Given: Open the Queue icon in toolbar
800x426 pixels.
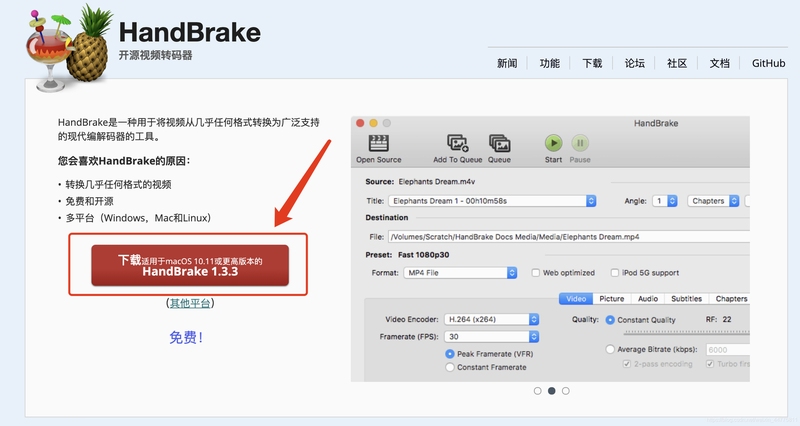Looking at the screenshot, I should [499, 143].
